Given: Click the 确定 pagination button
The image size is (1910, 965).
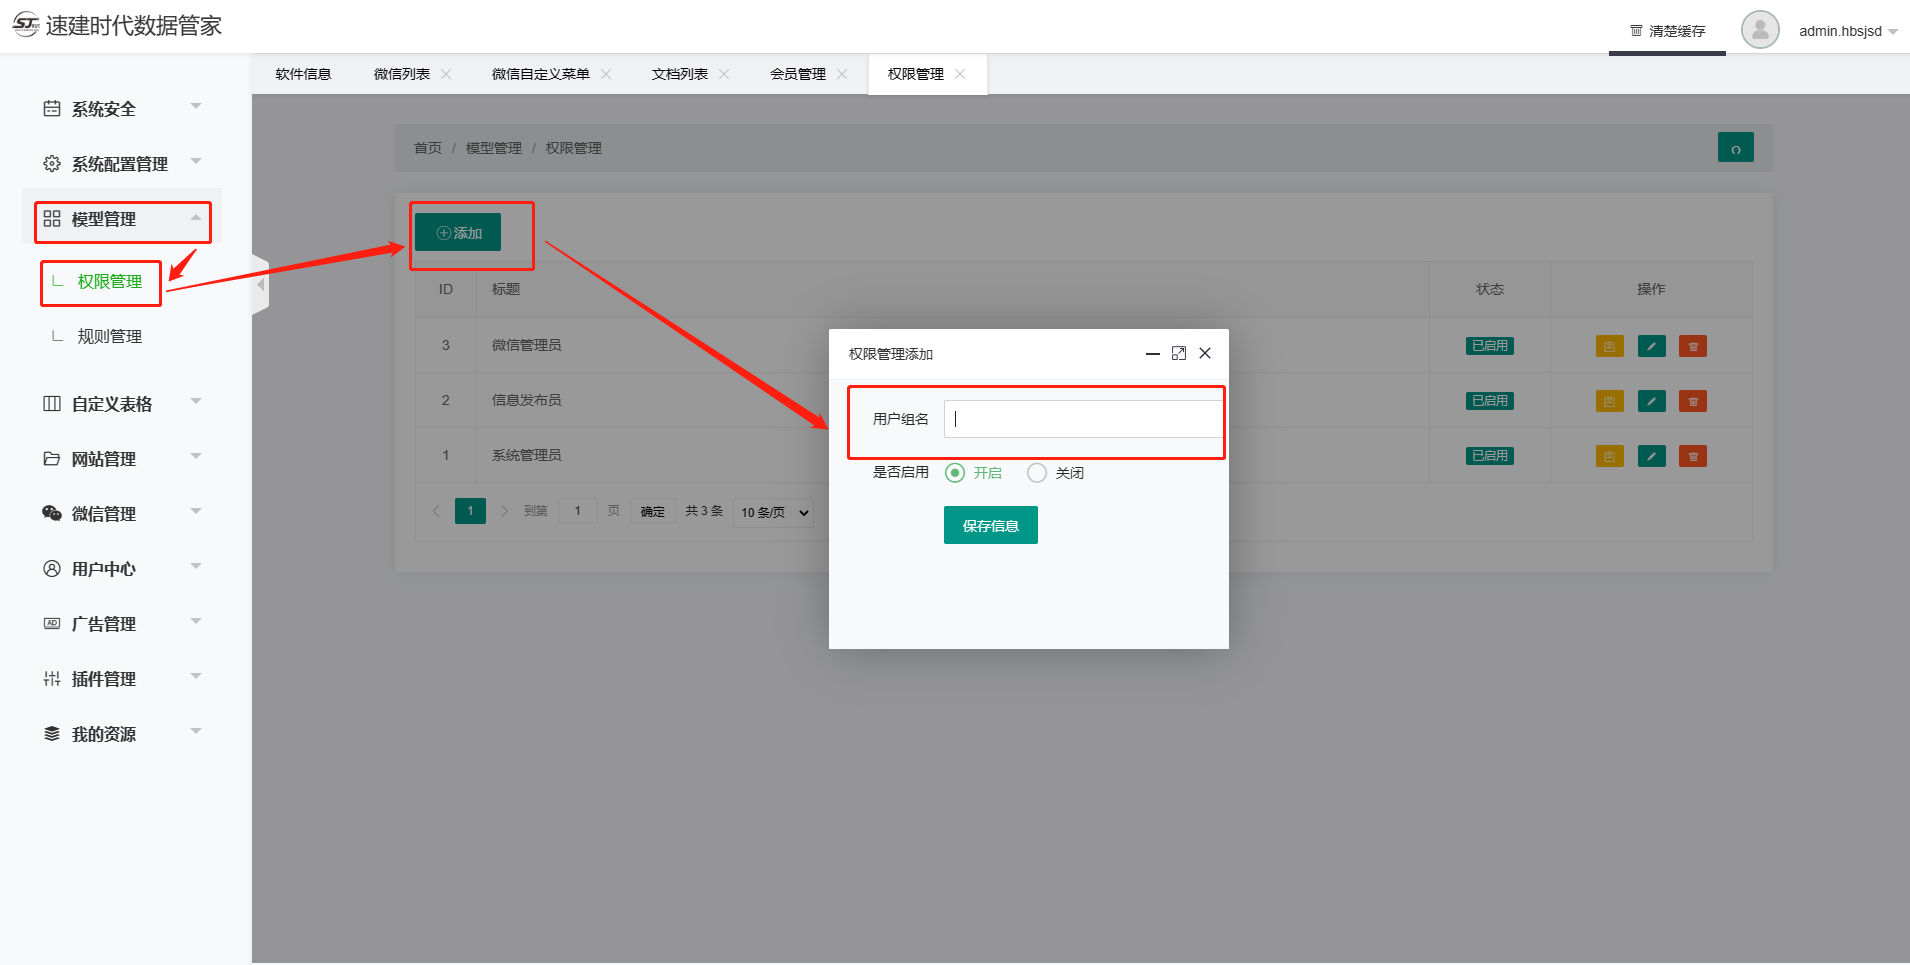Looking at the screenshot, I should pos(653,511).
